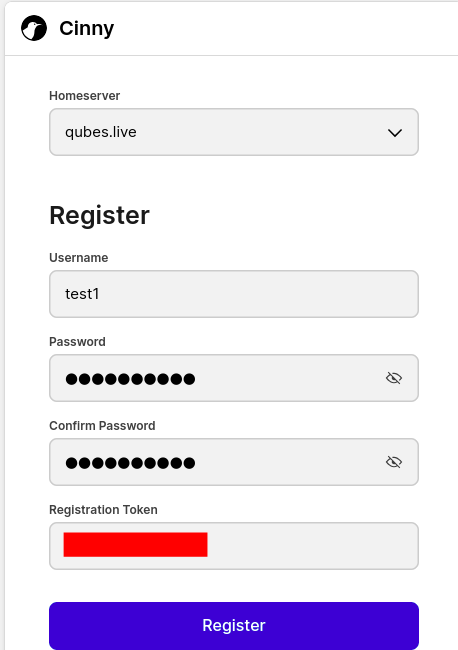Click the Registration Token label

[103, 510]
